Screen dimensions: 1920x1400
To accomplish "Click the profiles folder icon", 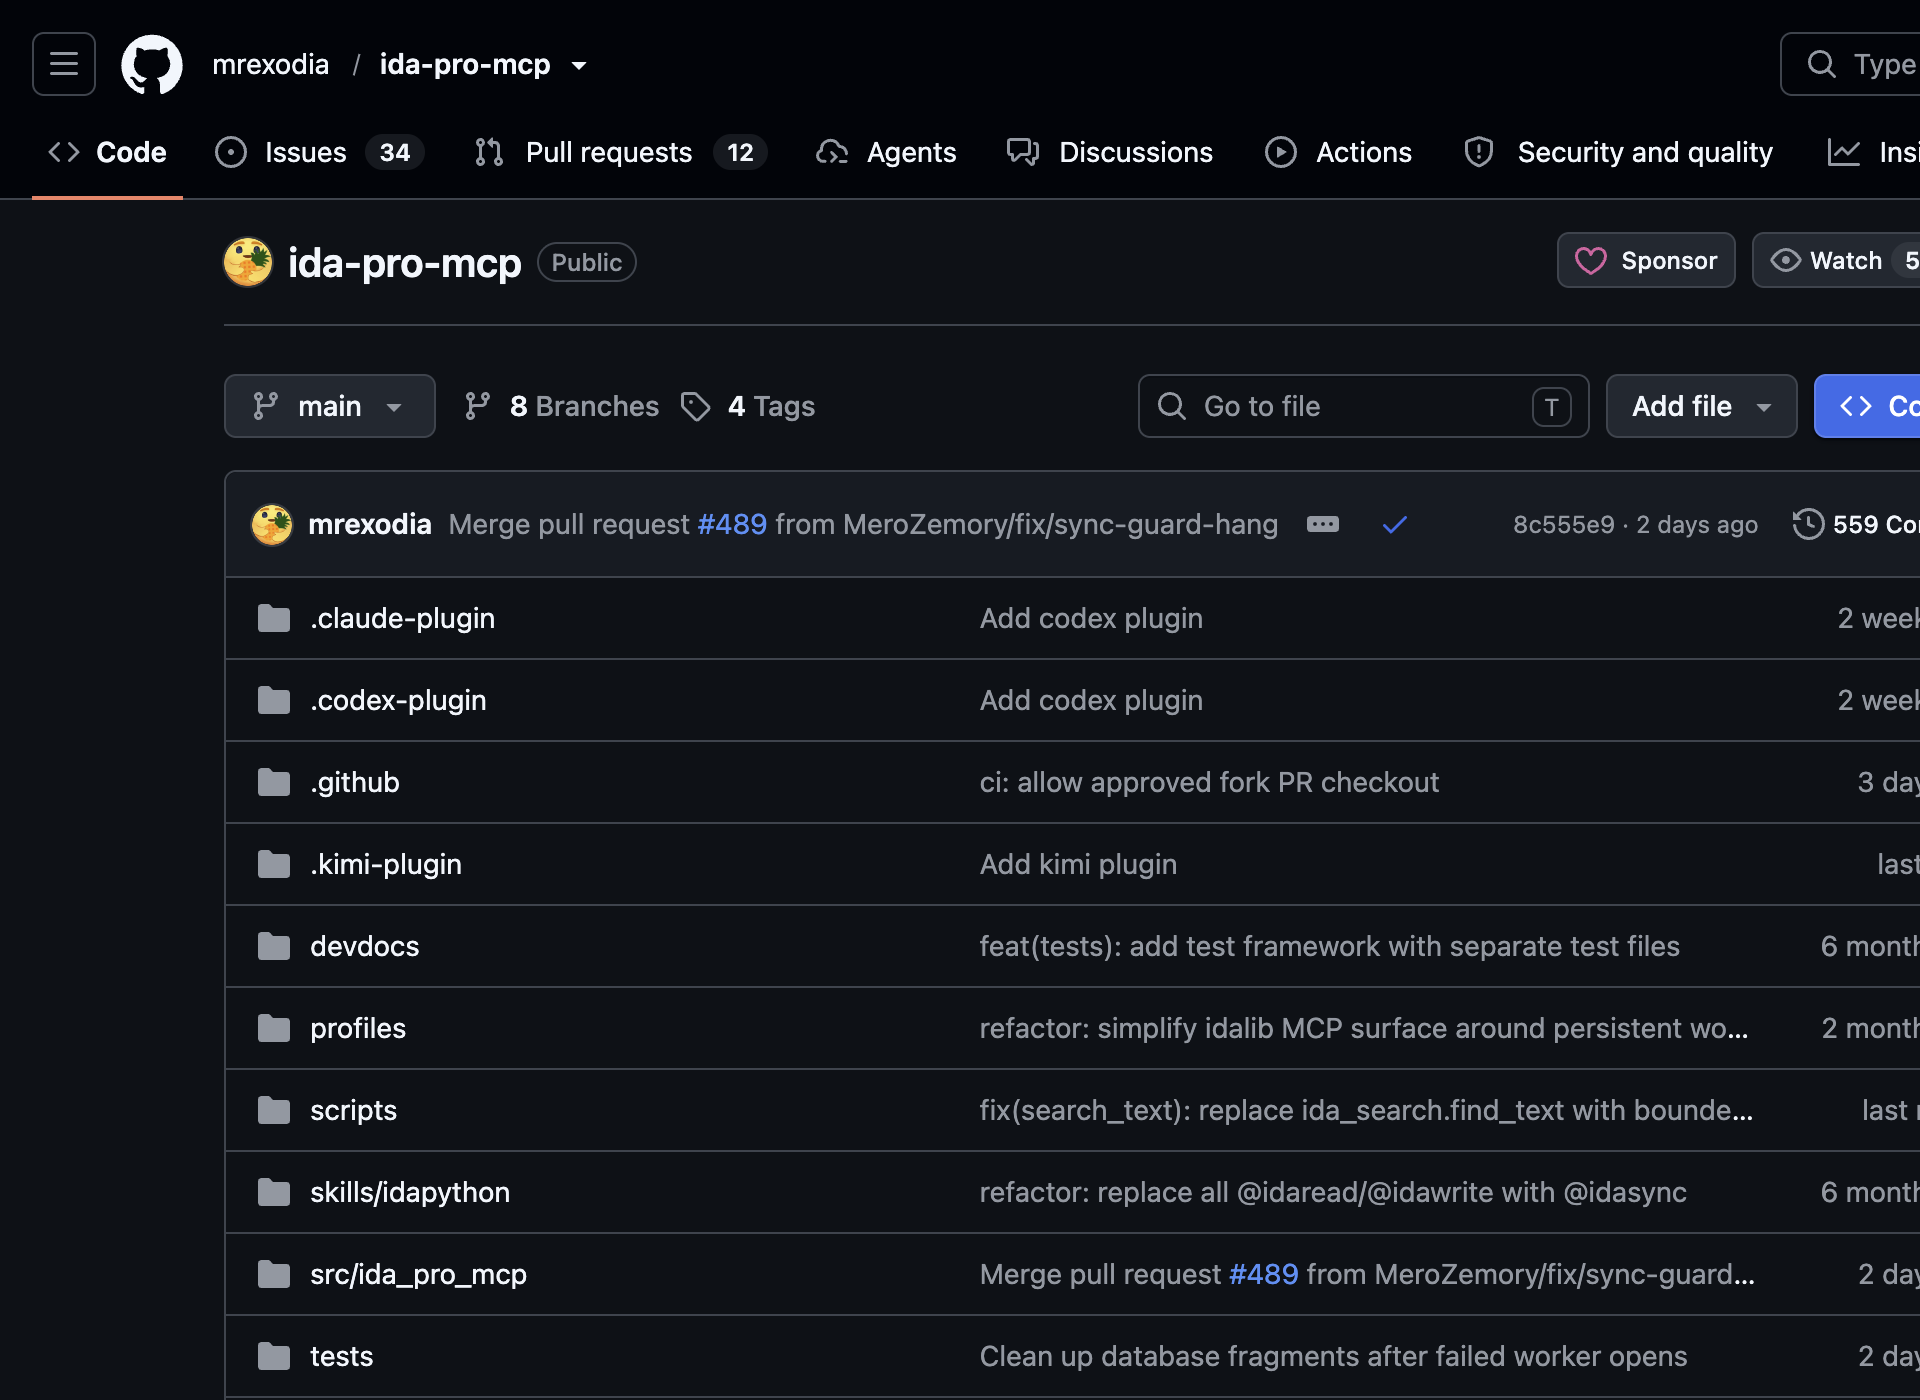I will point(274,1028).
